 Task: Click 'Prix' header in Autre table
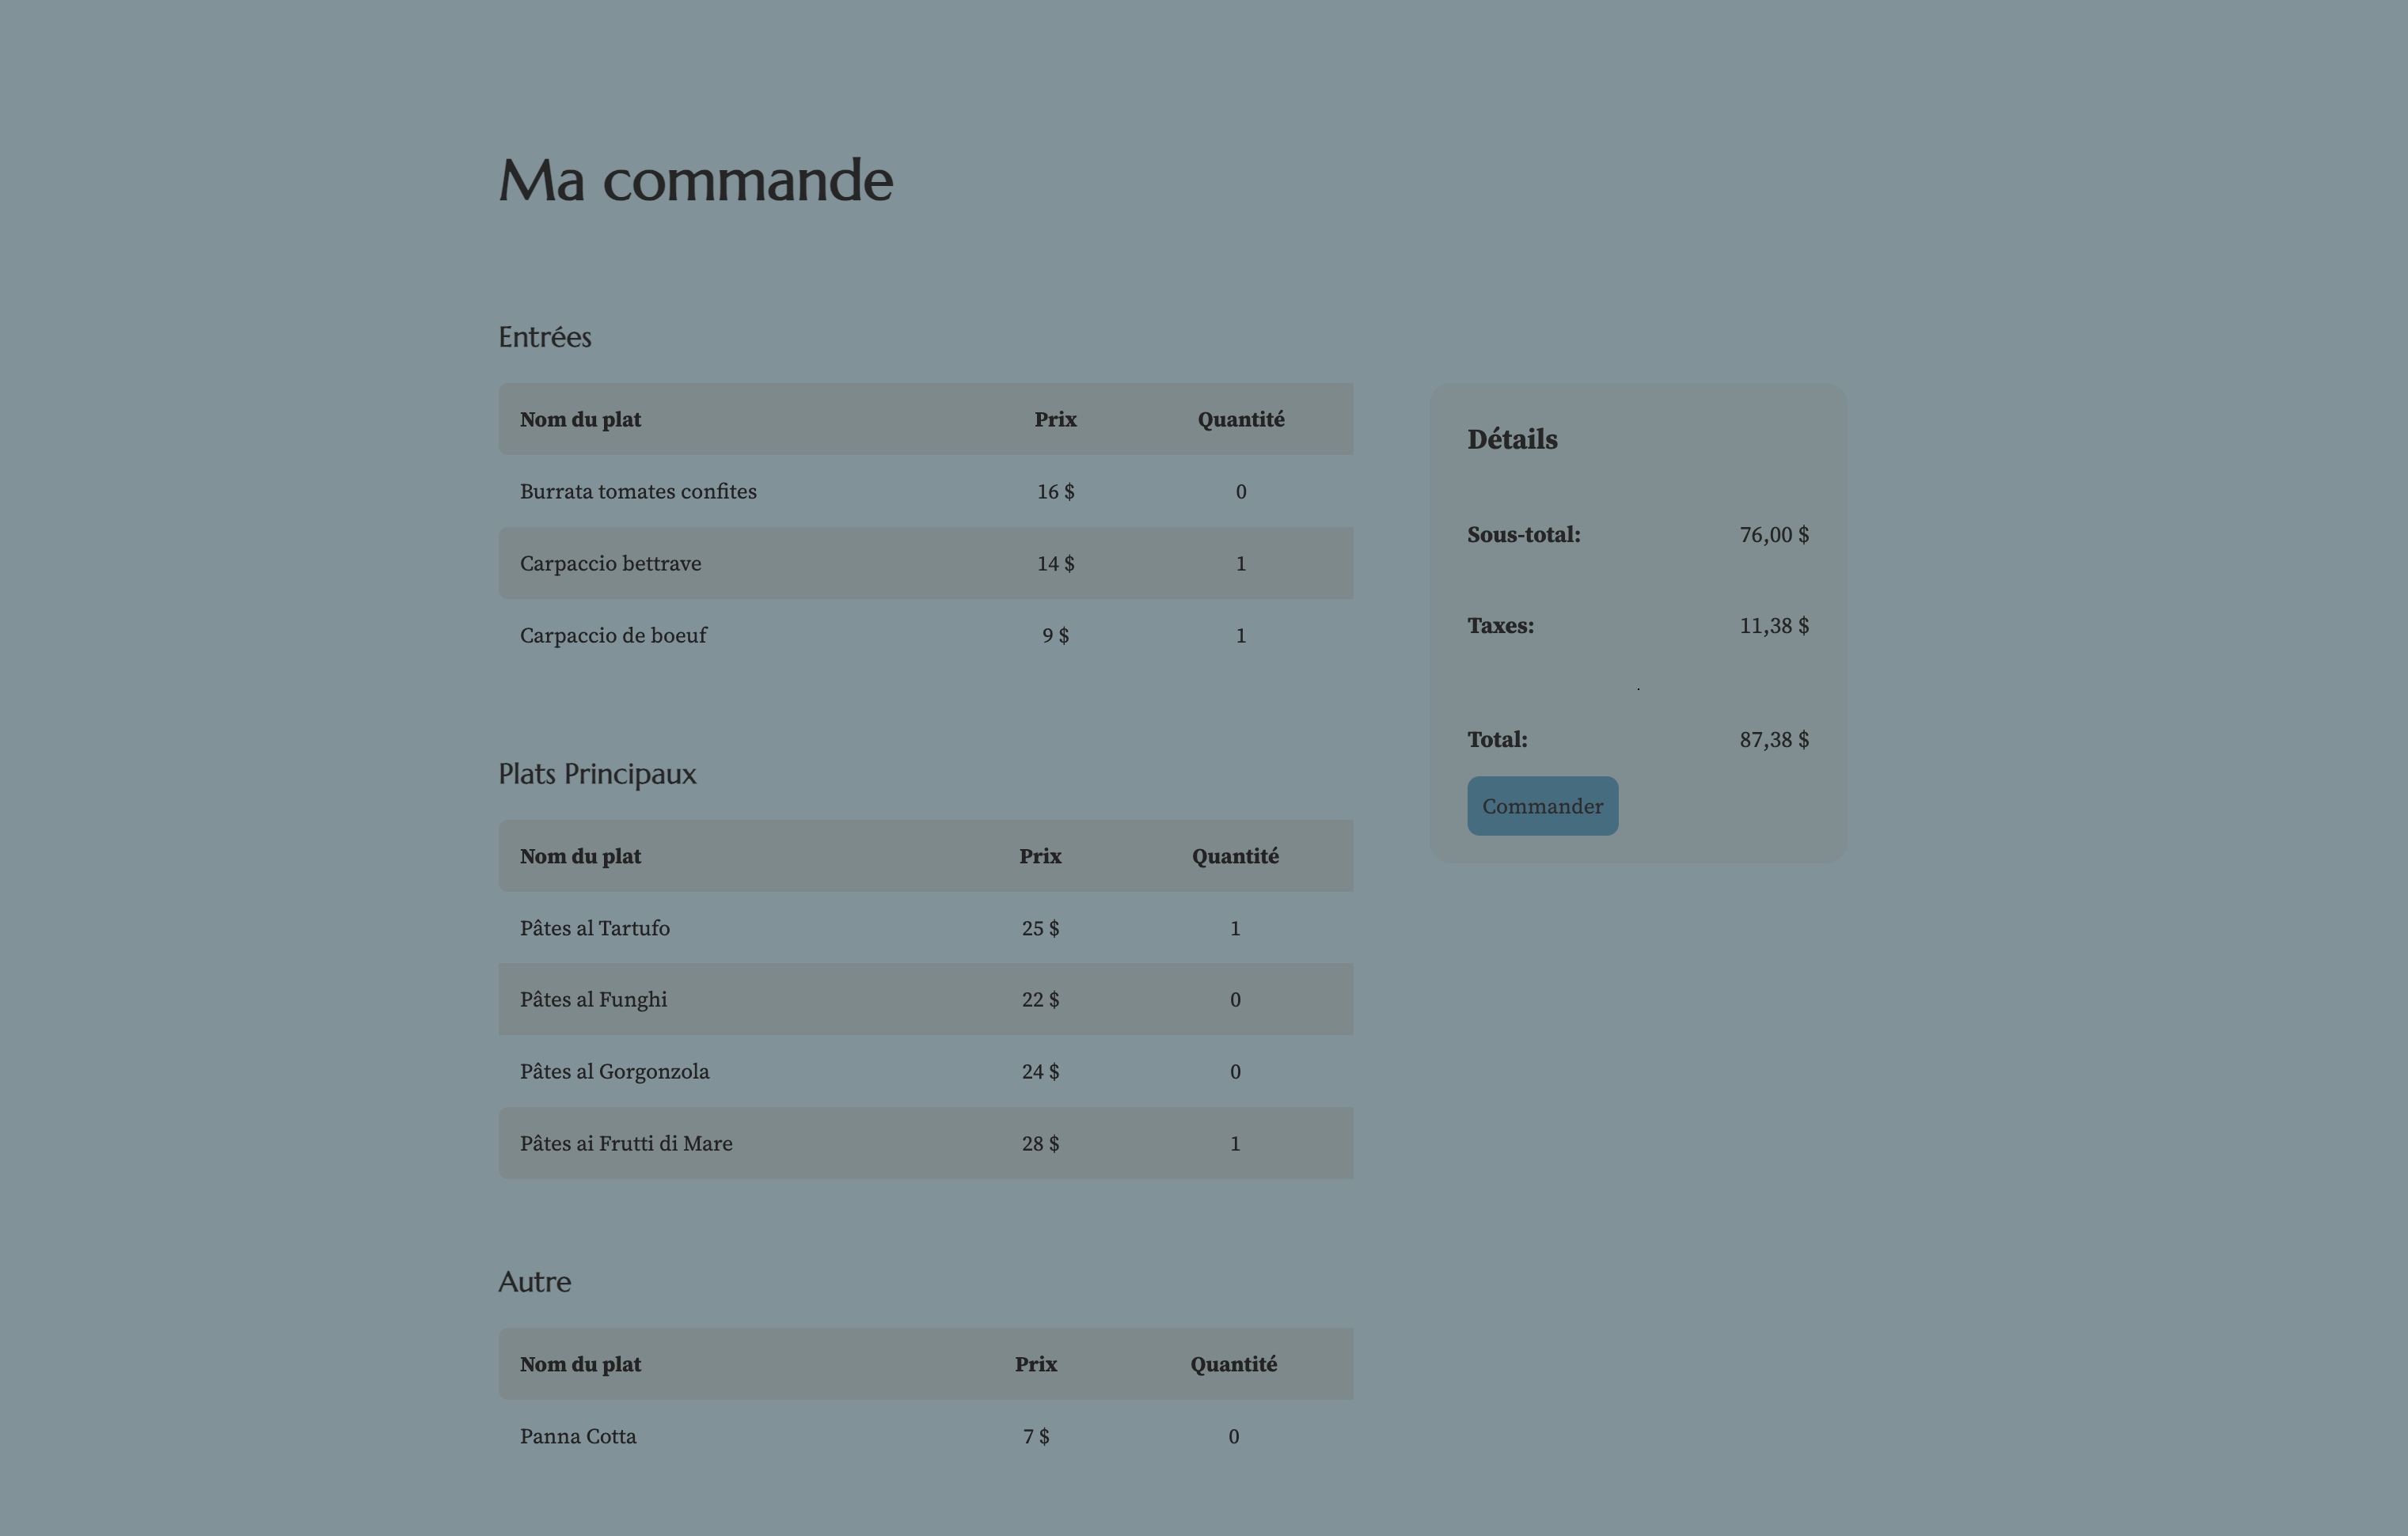click(1036, 1364)
